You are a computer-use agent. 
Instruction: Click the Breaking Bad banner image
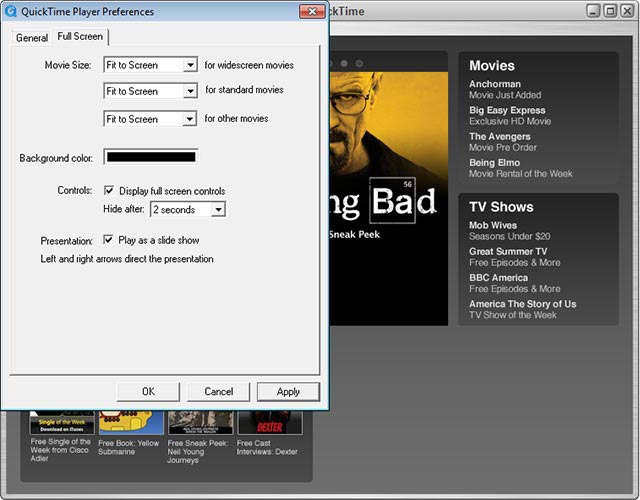389,198
